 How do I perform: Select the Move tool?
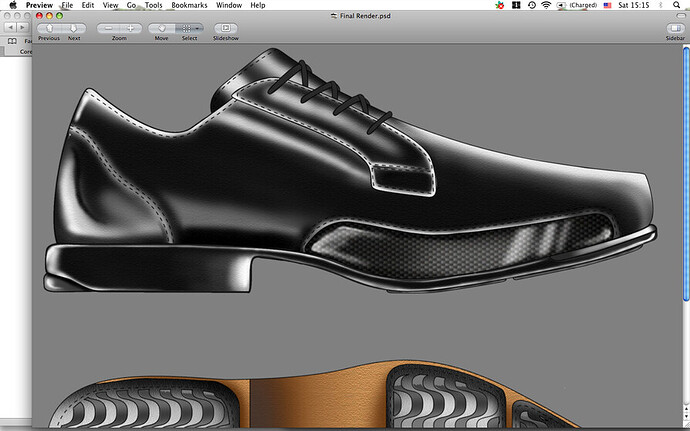click(x=161, y=28)
